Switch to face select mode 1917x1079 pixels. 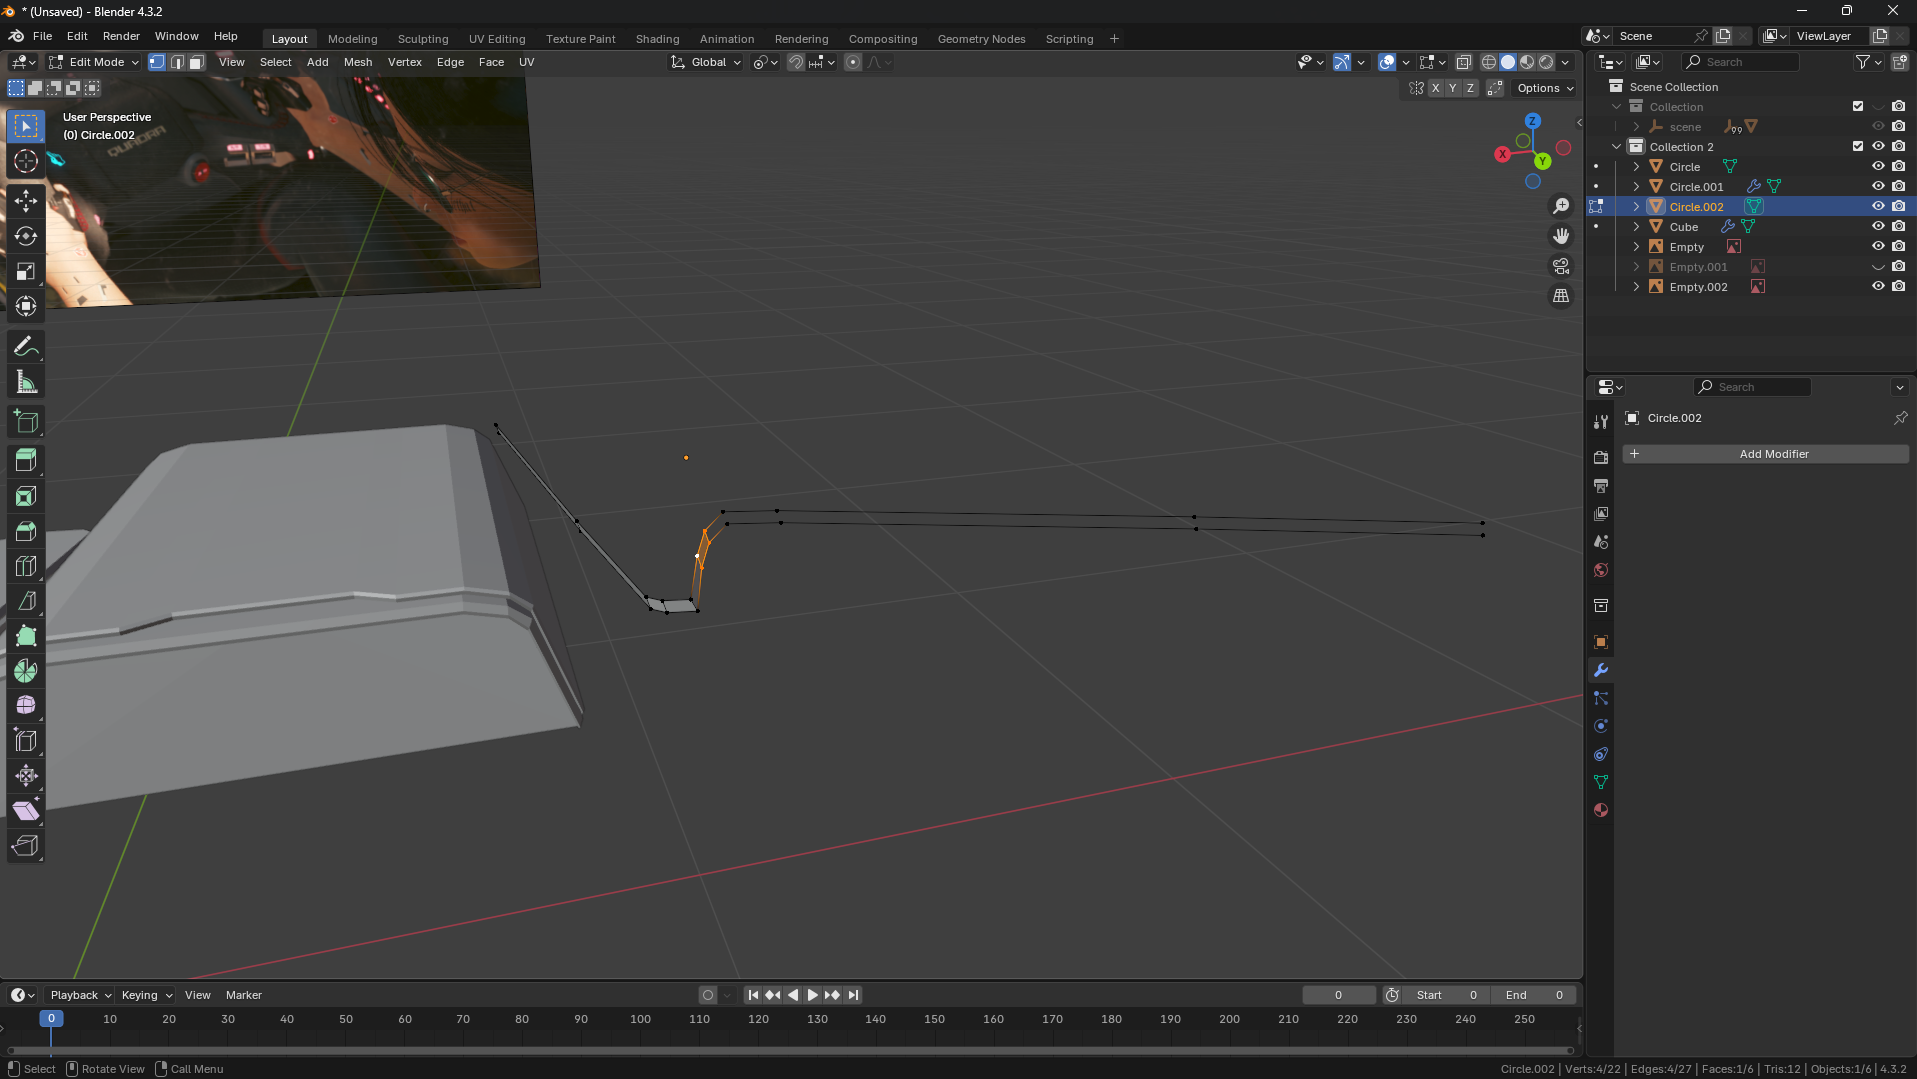tap(197, 62)
